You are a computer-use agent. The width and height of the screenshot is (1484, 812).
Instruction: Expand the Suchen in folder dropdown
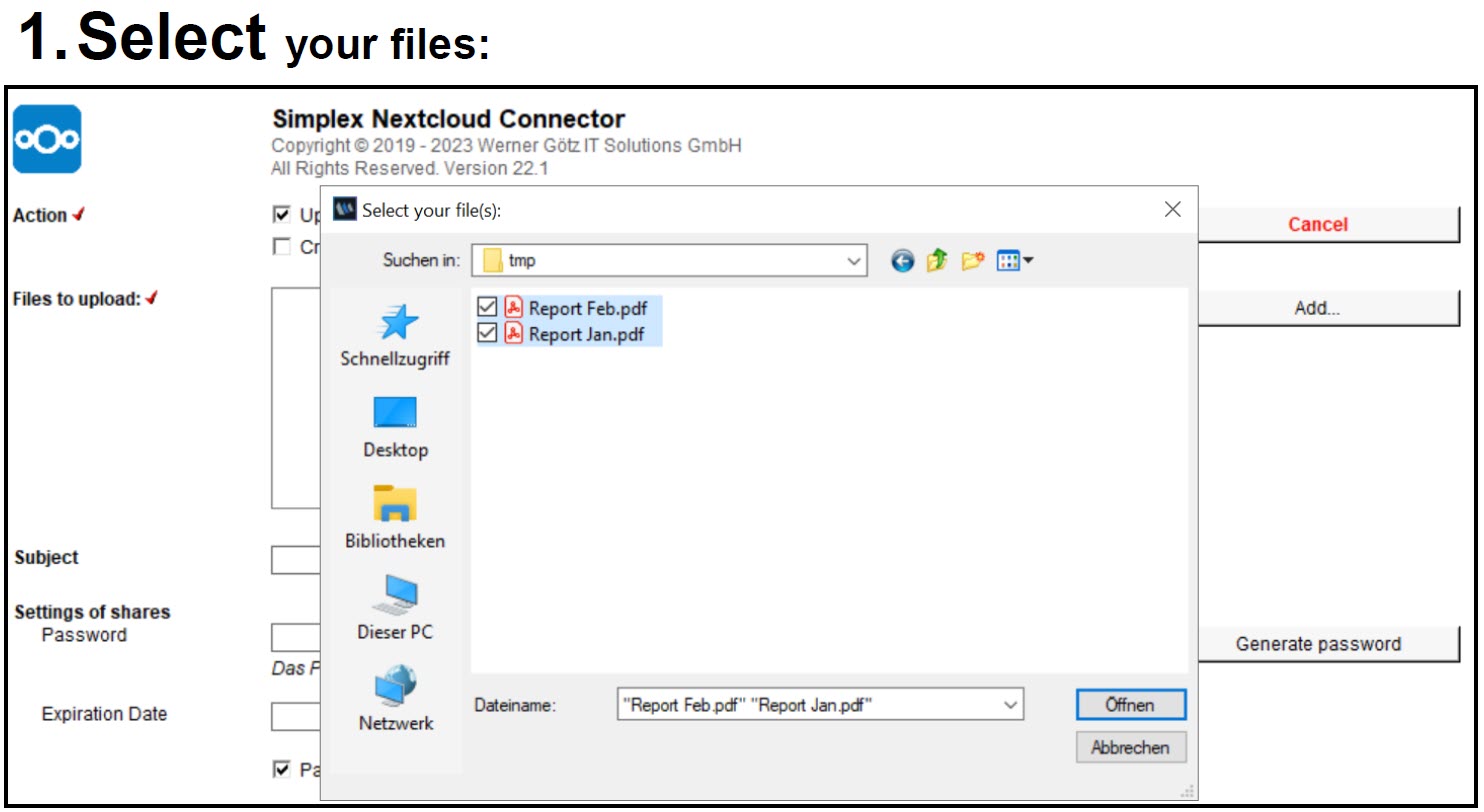click(854, 261)
